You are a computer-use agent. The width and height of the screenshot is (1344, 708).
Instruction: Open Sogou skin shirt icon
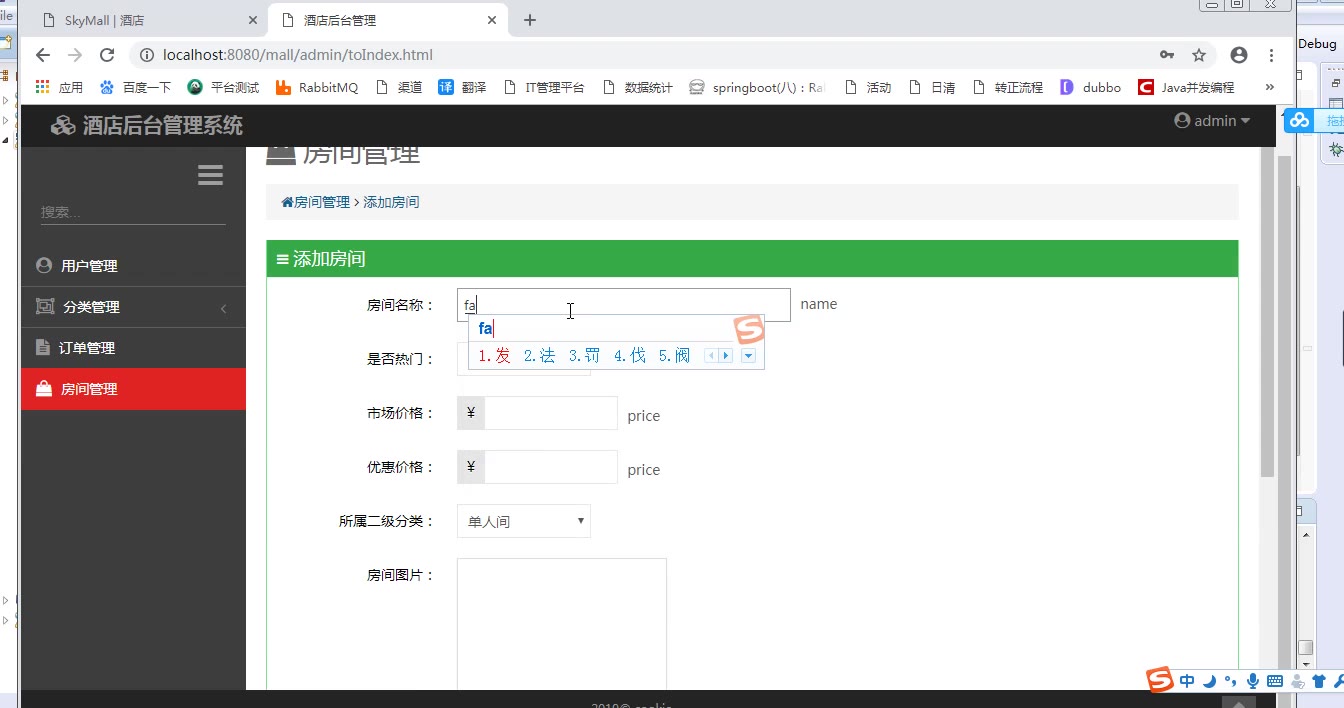1318,681
